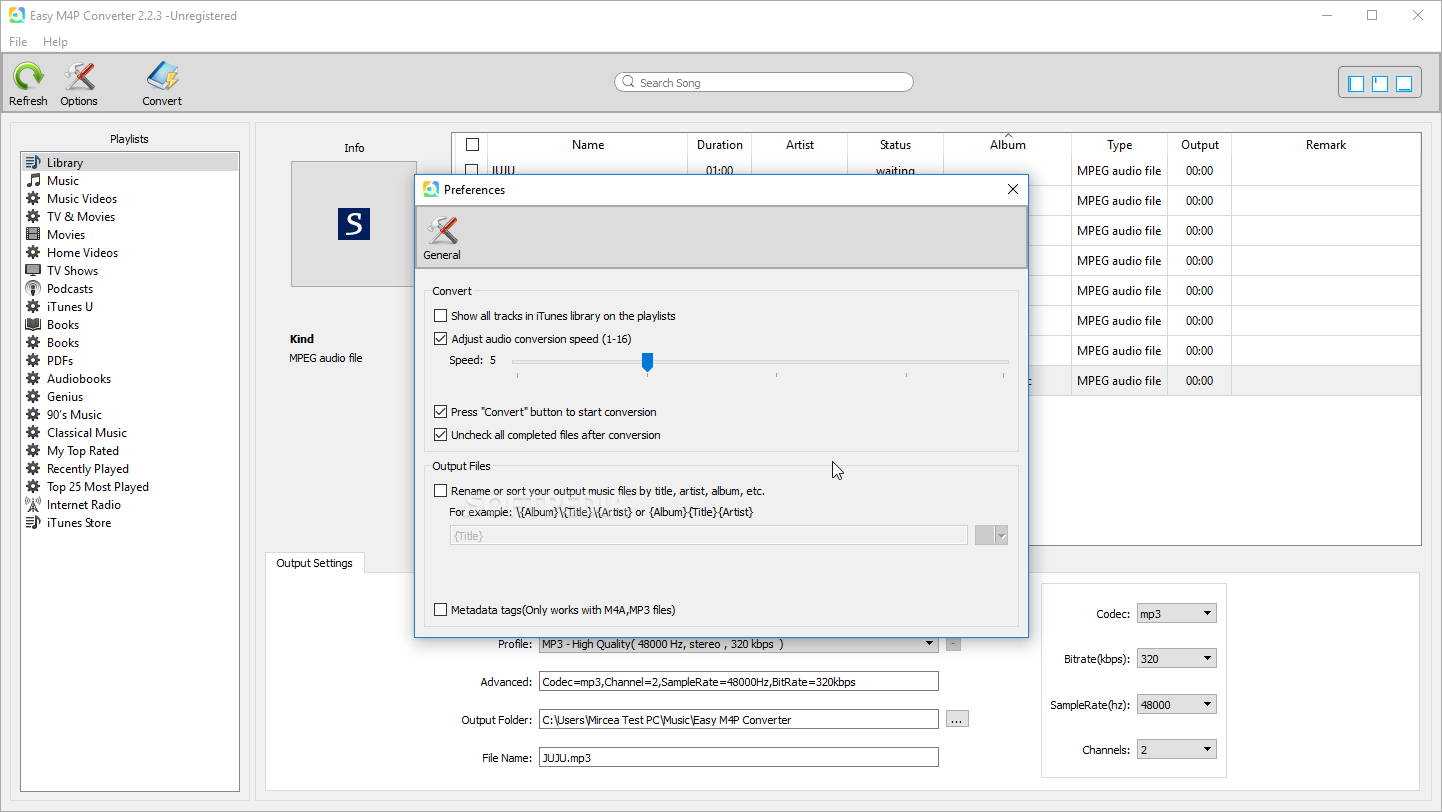Sort table by Name column header
Image resolution: width=1442 pixels, height=812 pixels.
[588, 145]
